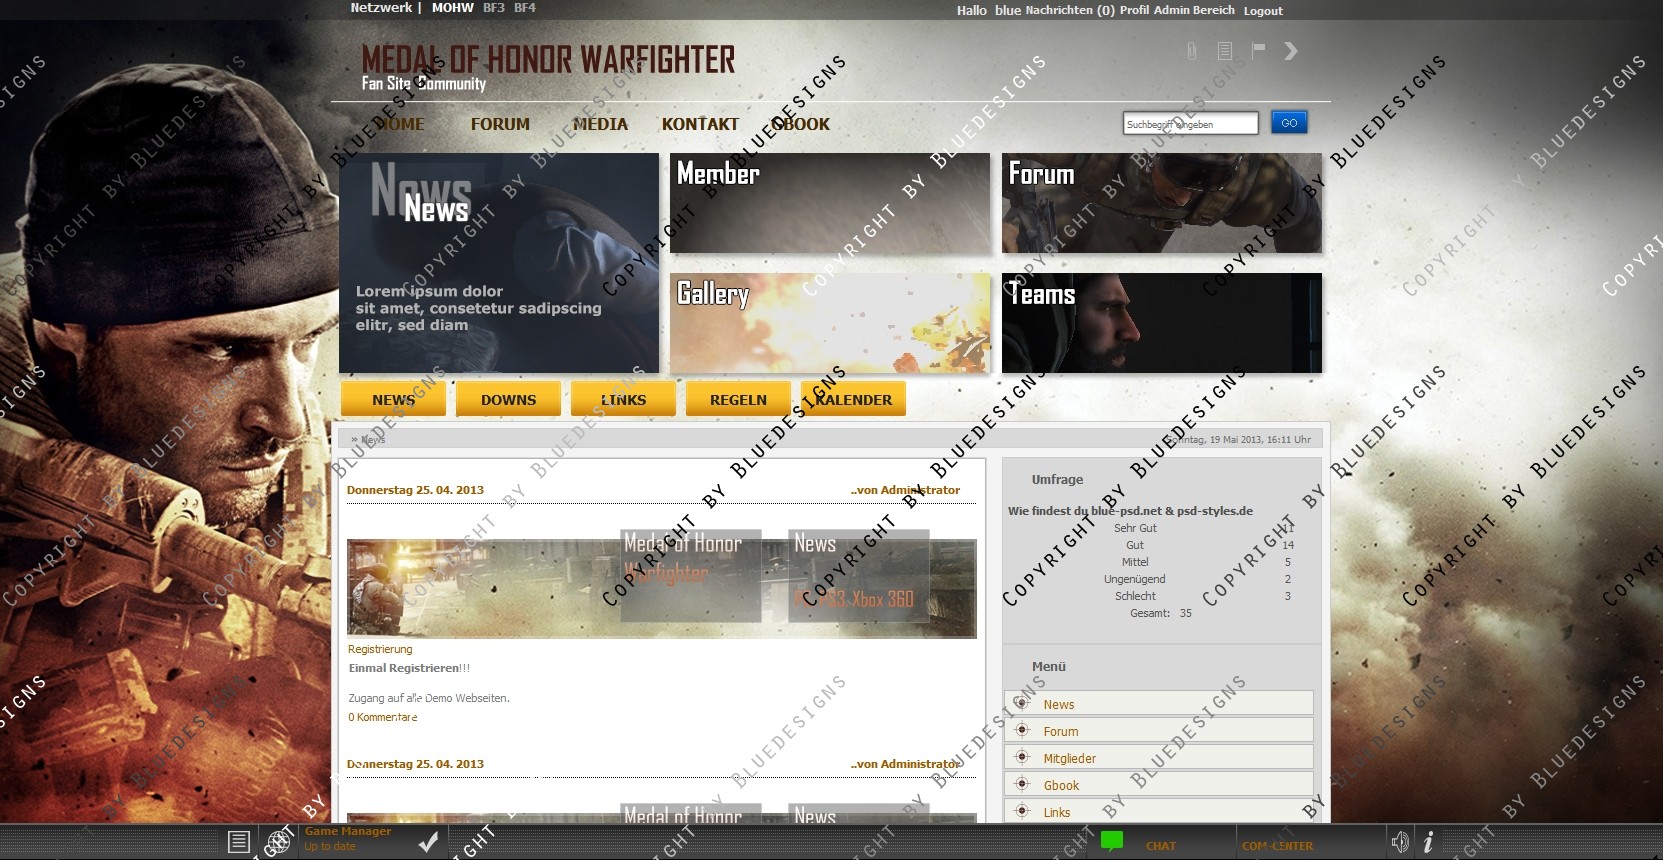Open the Member tile

[x=830, y=203]
